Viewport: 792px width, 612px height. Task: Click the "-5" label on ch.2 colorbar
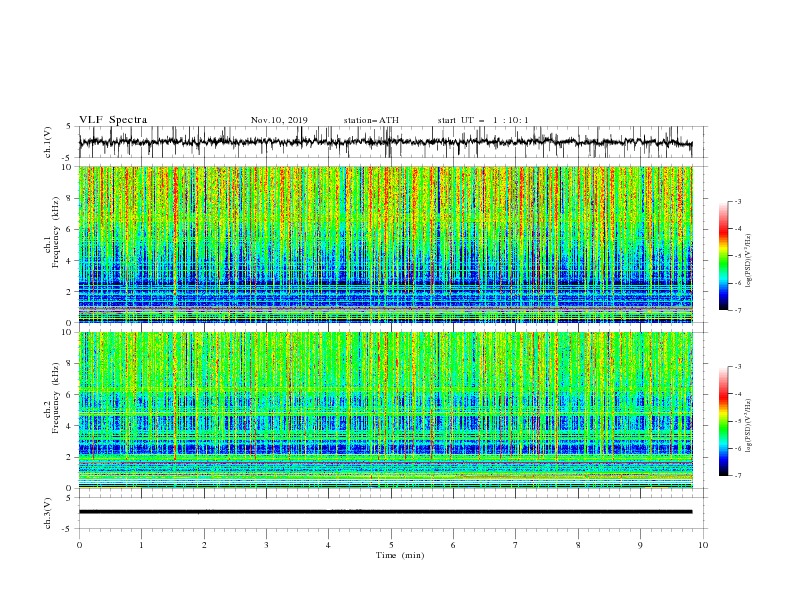pos(737,421)
